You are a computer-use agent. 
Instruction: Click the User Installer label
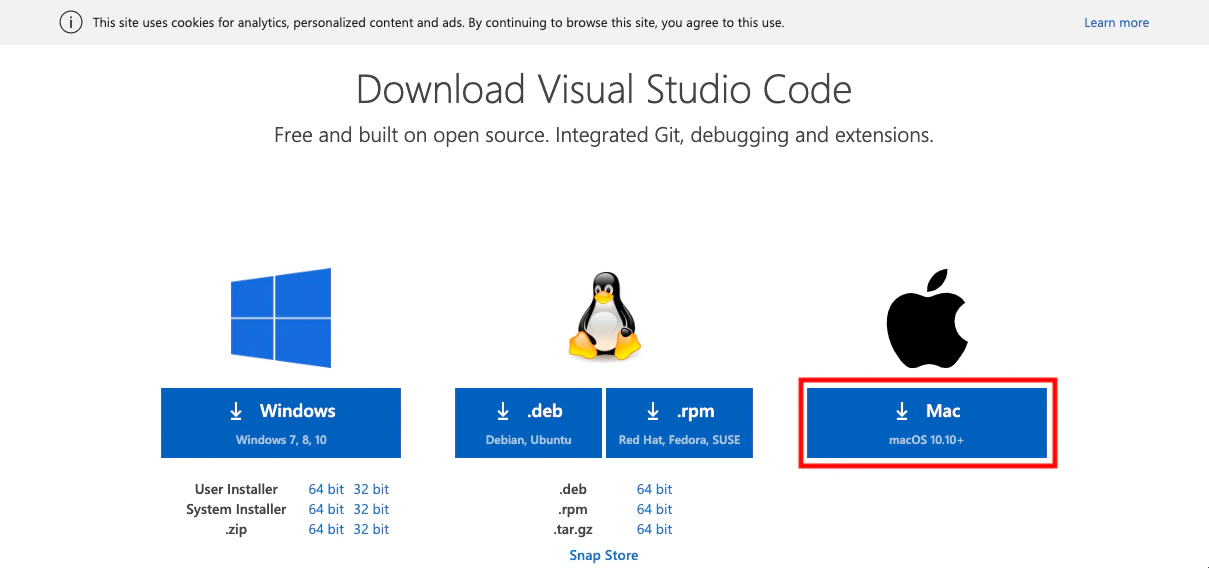pyautogui.click(x=236, y=489)
